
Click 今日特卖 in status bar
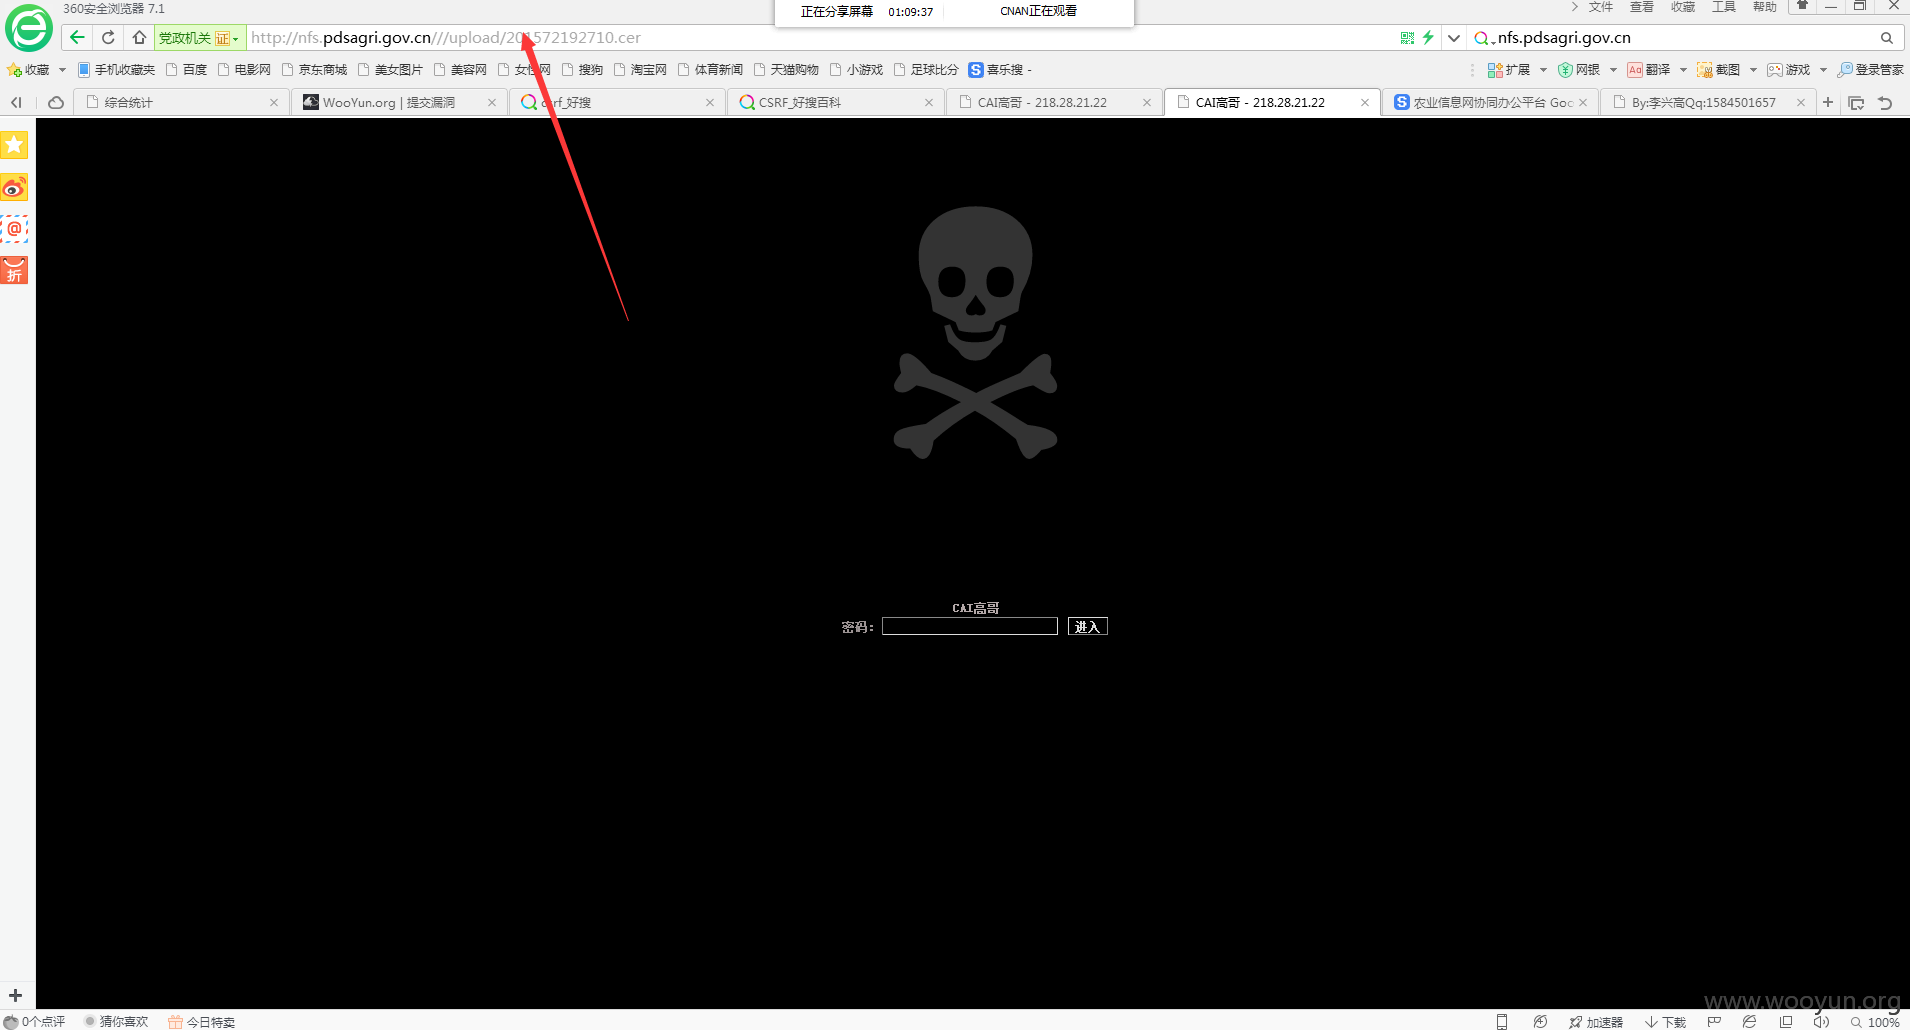(x=202, y=1022)
